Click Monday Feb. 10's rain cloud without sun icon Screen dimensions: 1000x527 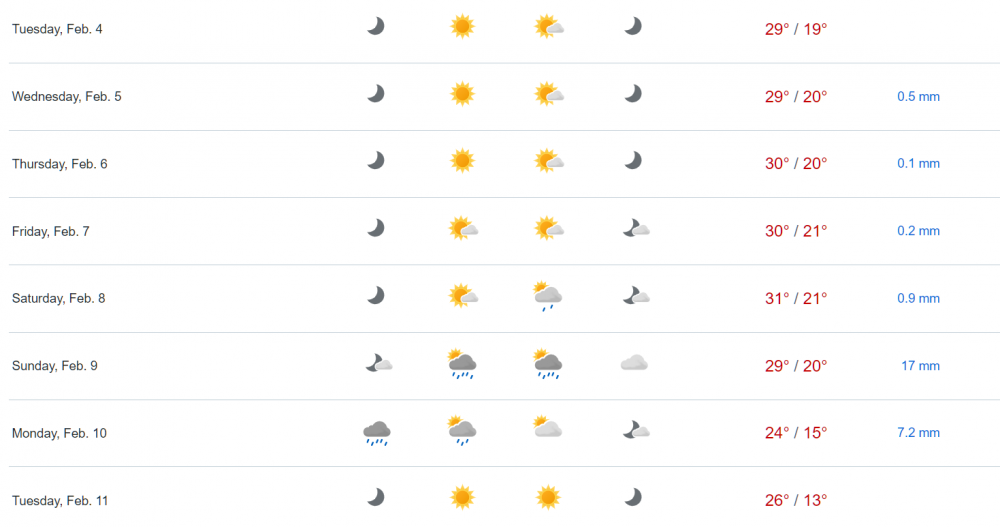pyautogui.click(x=376, y=432)
